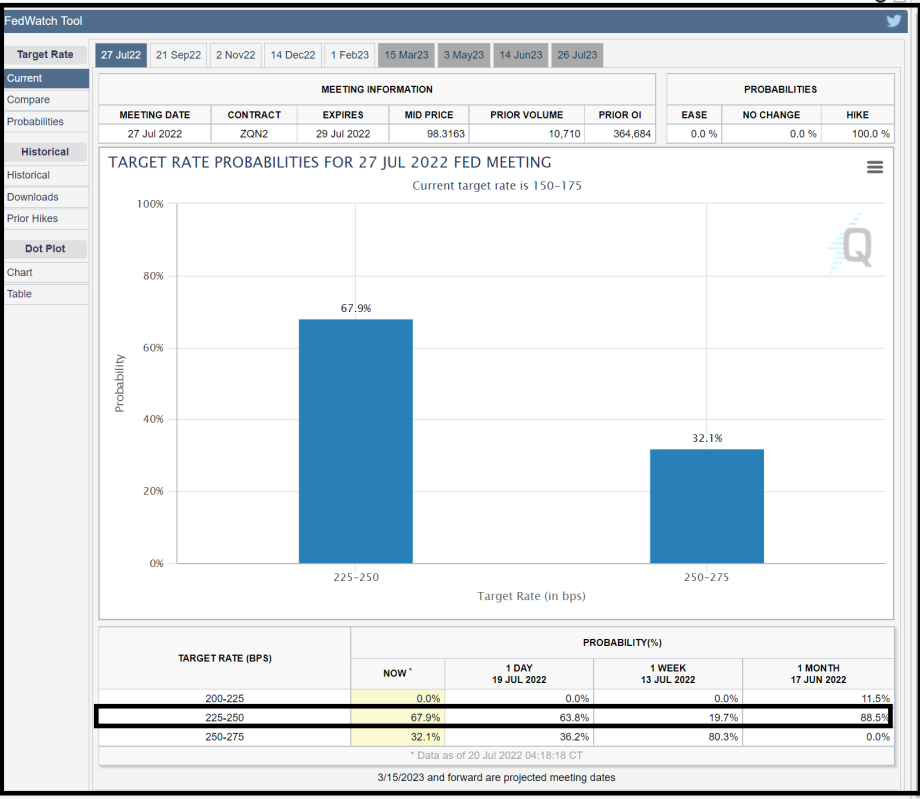
Task: Switch to the 1 Feb23 tab
Action: coord(350,55)
